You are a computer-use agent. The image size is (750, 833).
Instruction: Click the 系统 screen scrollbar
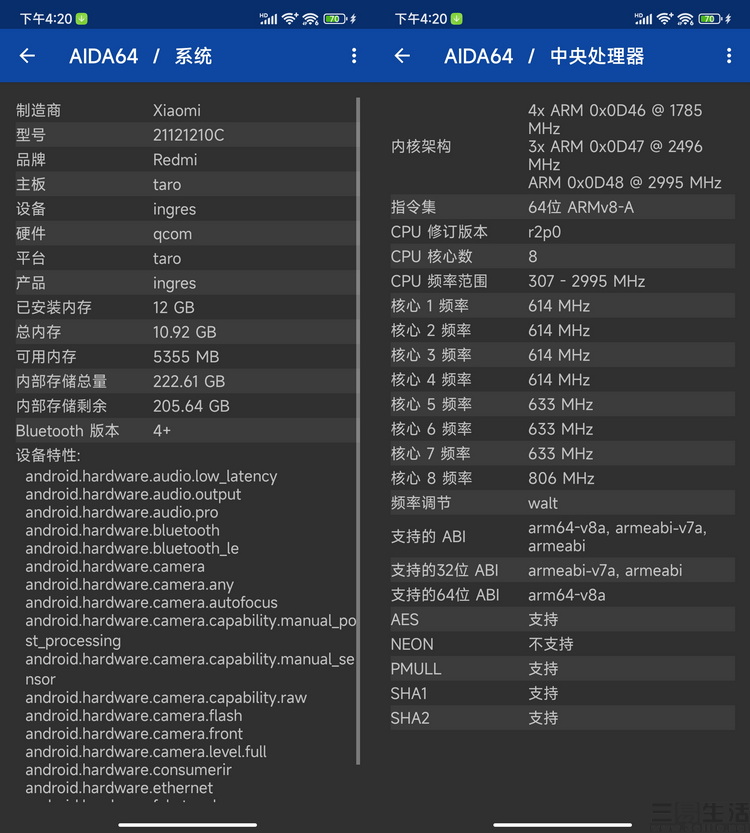[x=358, y=430]
